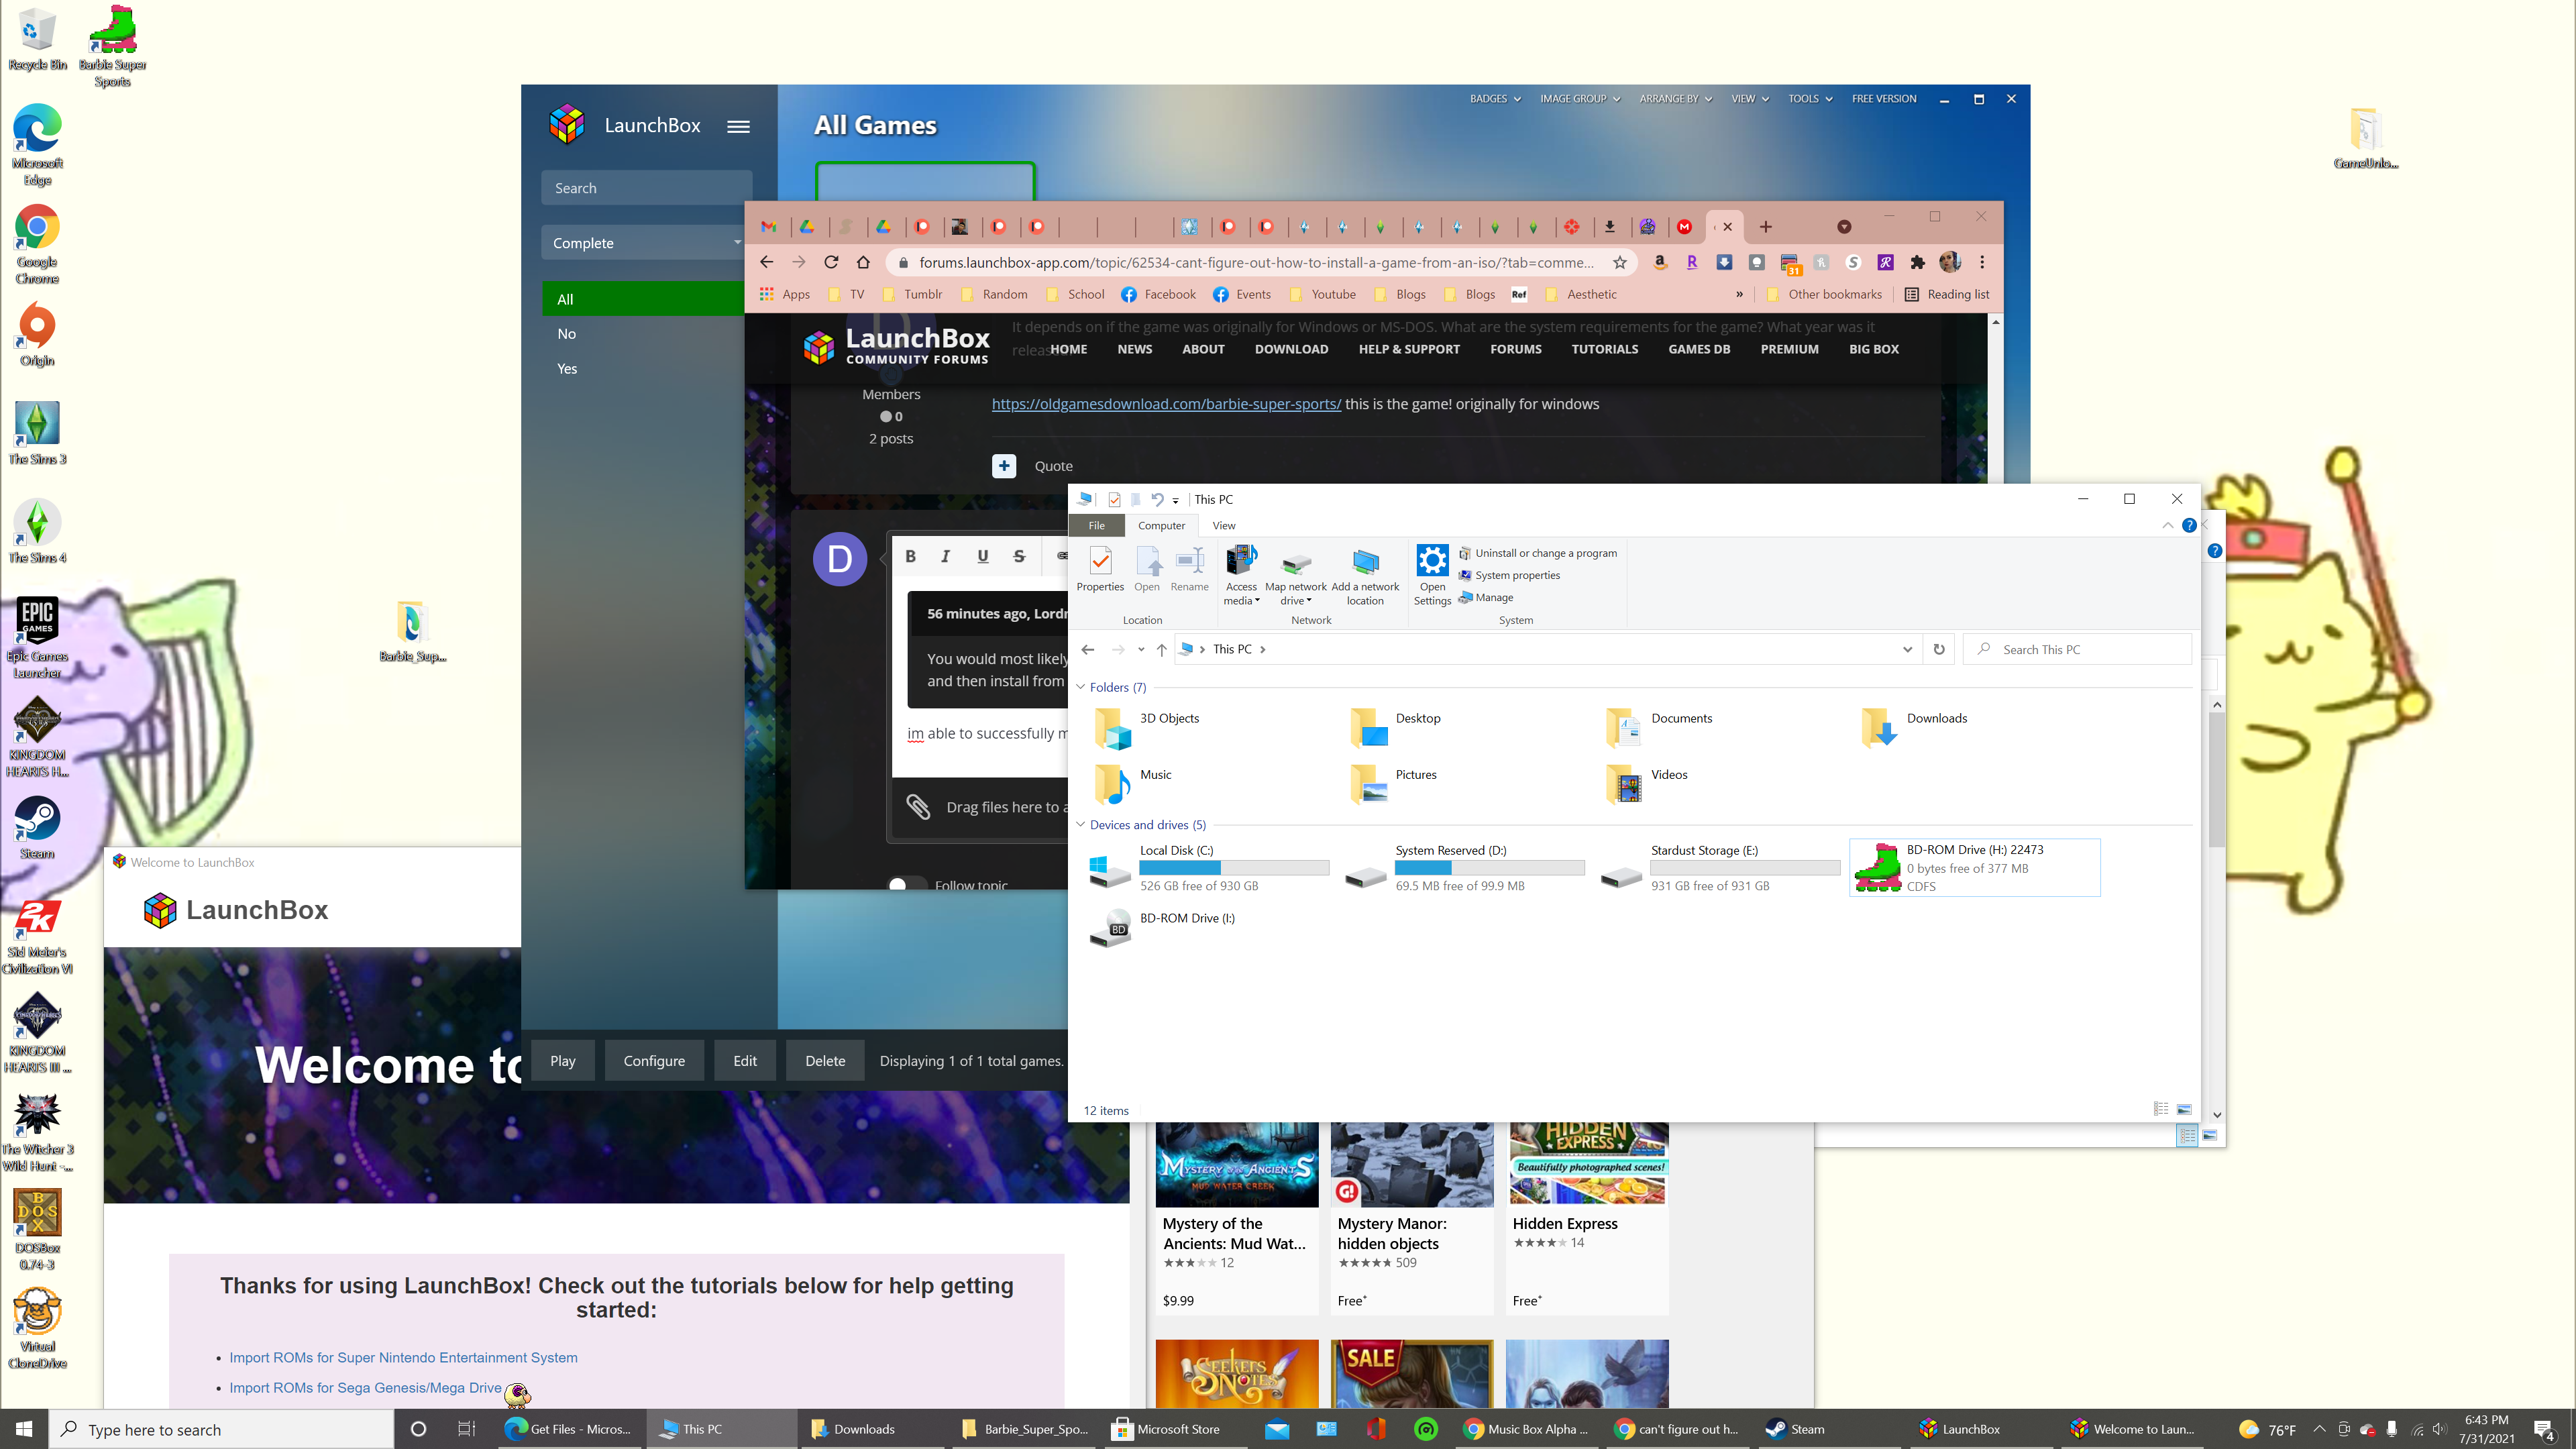Click the Play button in LaunchBox
Screen dimensions: 2576x1449
coord(563,1060)
